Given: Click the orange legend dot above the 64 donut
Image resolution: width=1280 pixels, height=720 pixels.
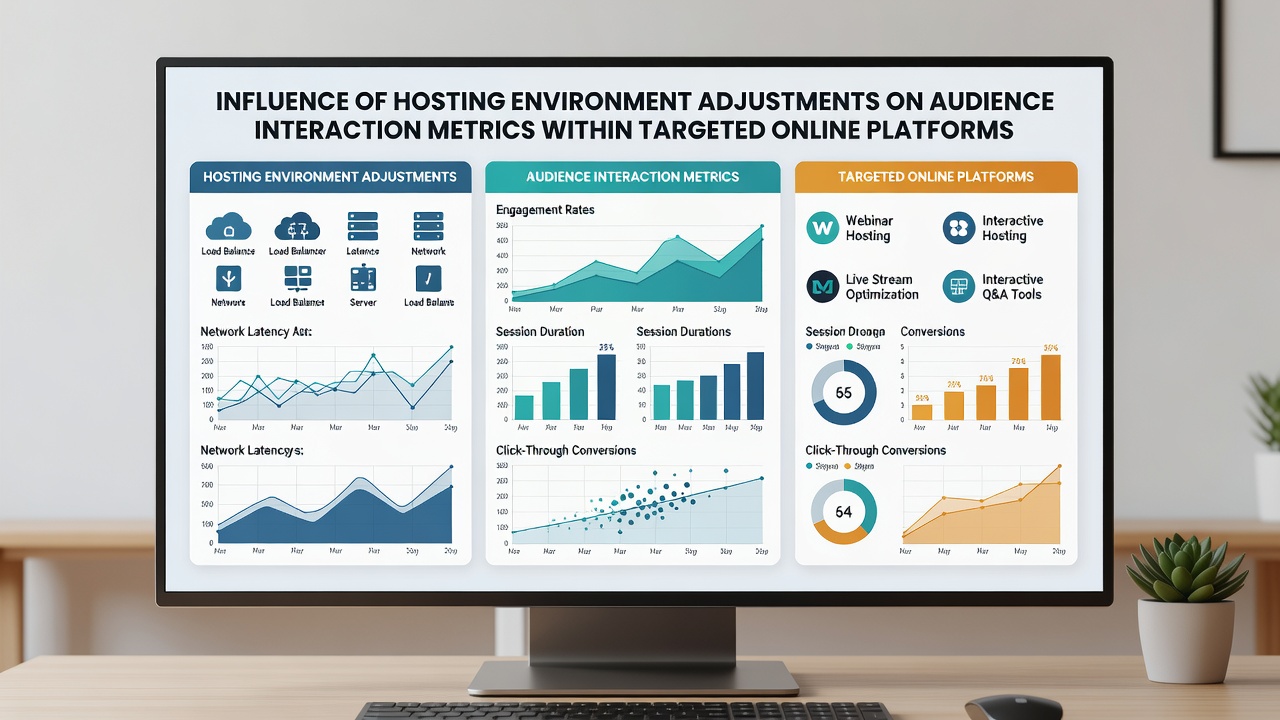Looking at the screenshot, I should 849,466.
